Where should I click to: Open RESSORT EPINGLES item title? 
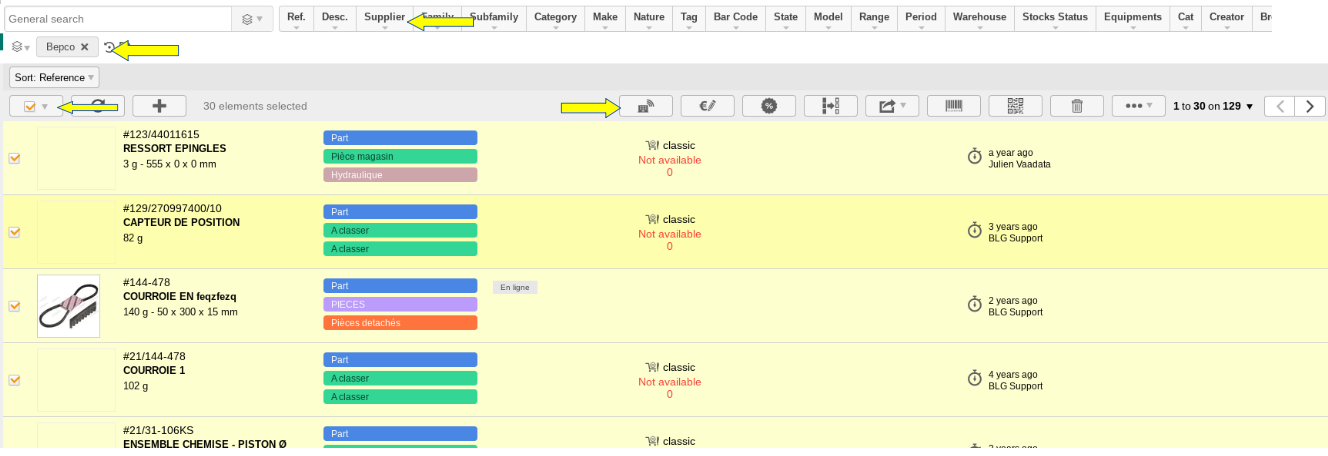(174, 149)
